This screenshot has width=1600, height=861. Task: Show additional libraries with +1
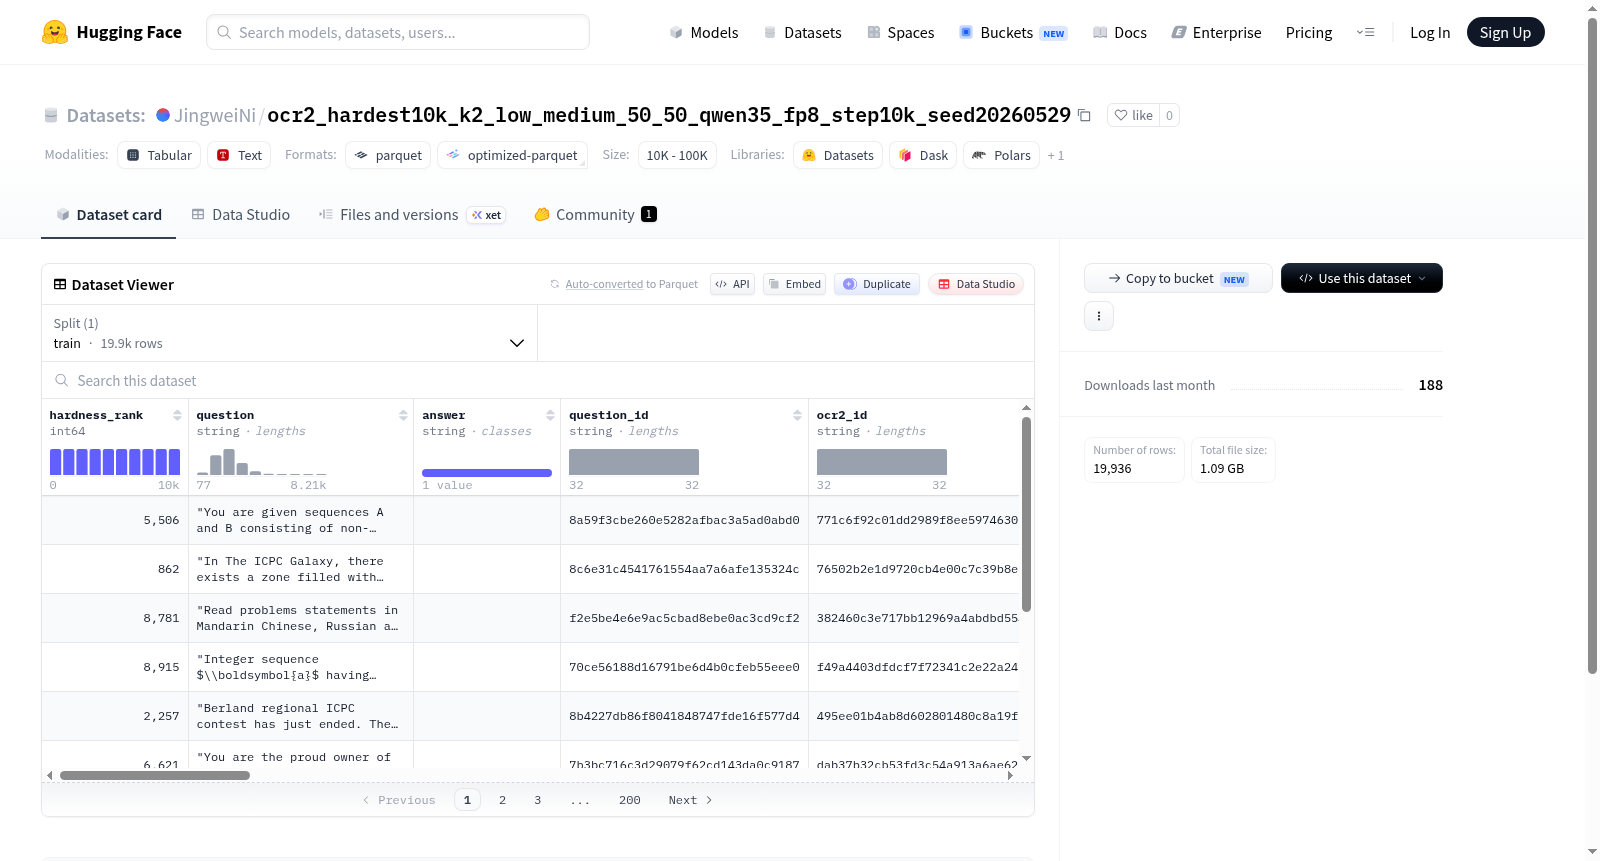tap(1056, 155)
